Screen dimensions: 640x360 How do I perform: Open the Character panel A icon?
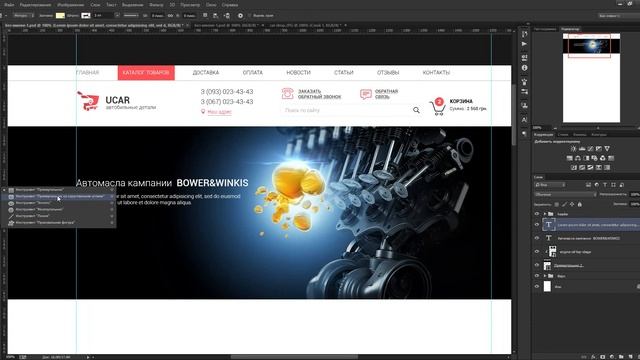tap(524, 120)
